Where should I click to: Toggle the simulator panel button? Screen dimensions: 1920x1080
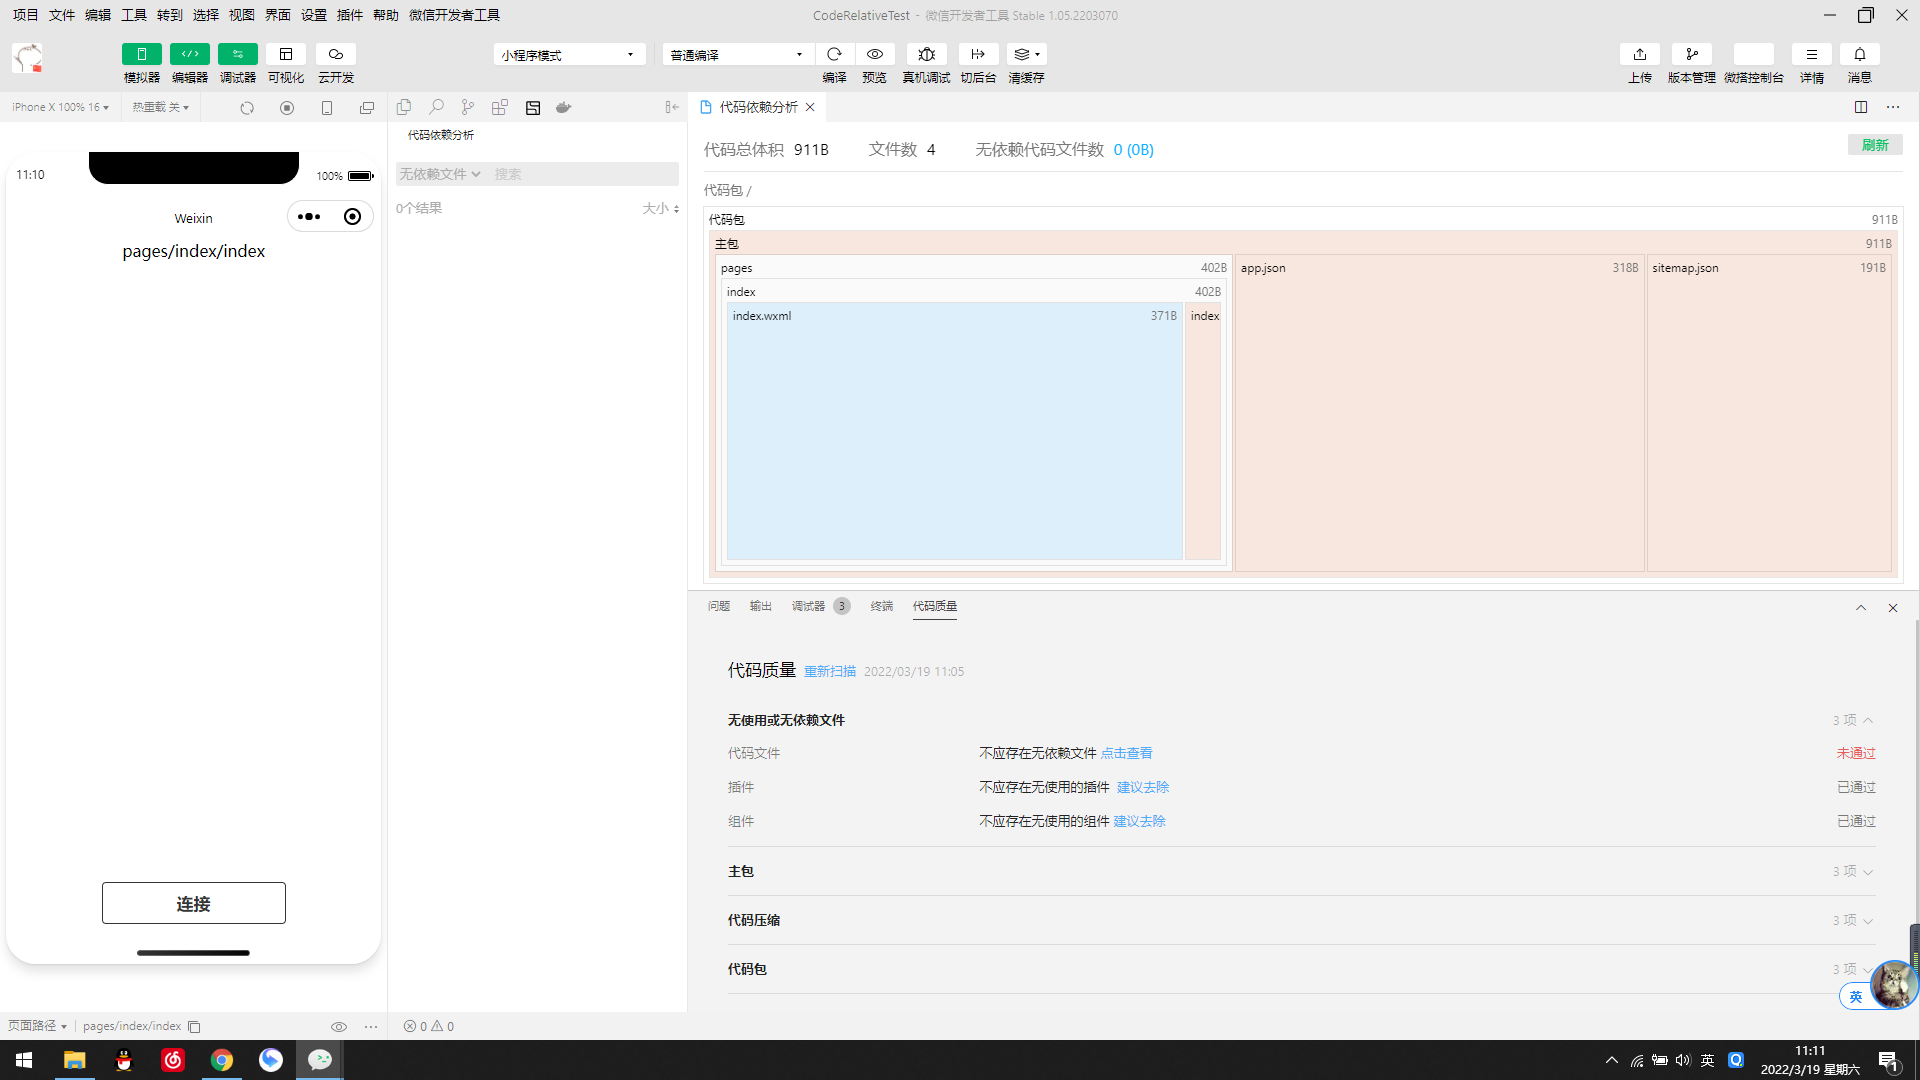point(141,54)
